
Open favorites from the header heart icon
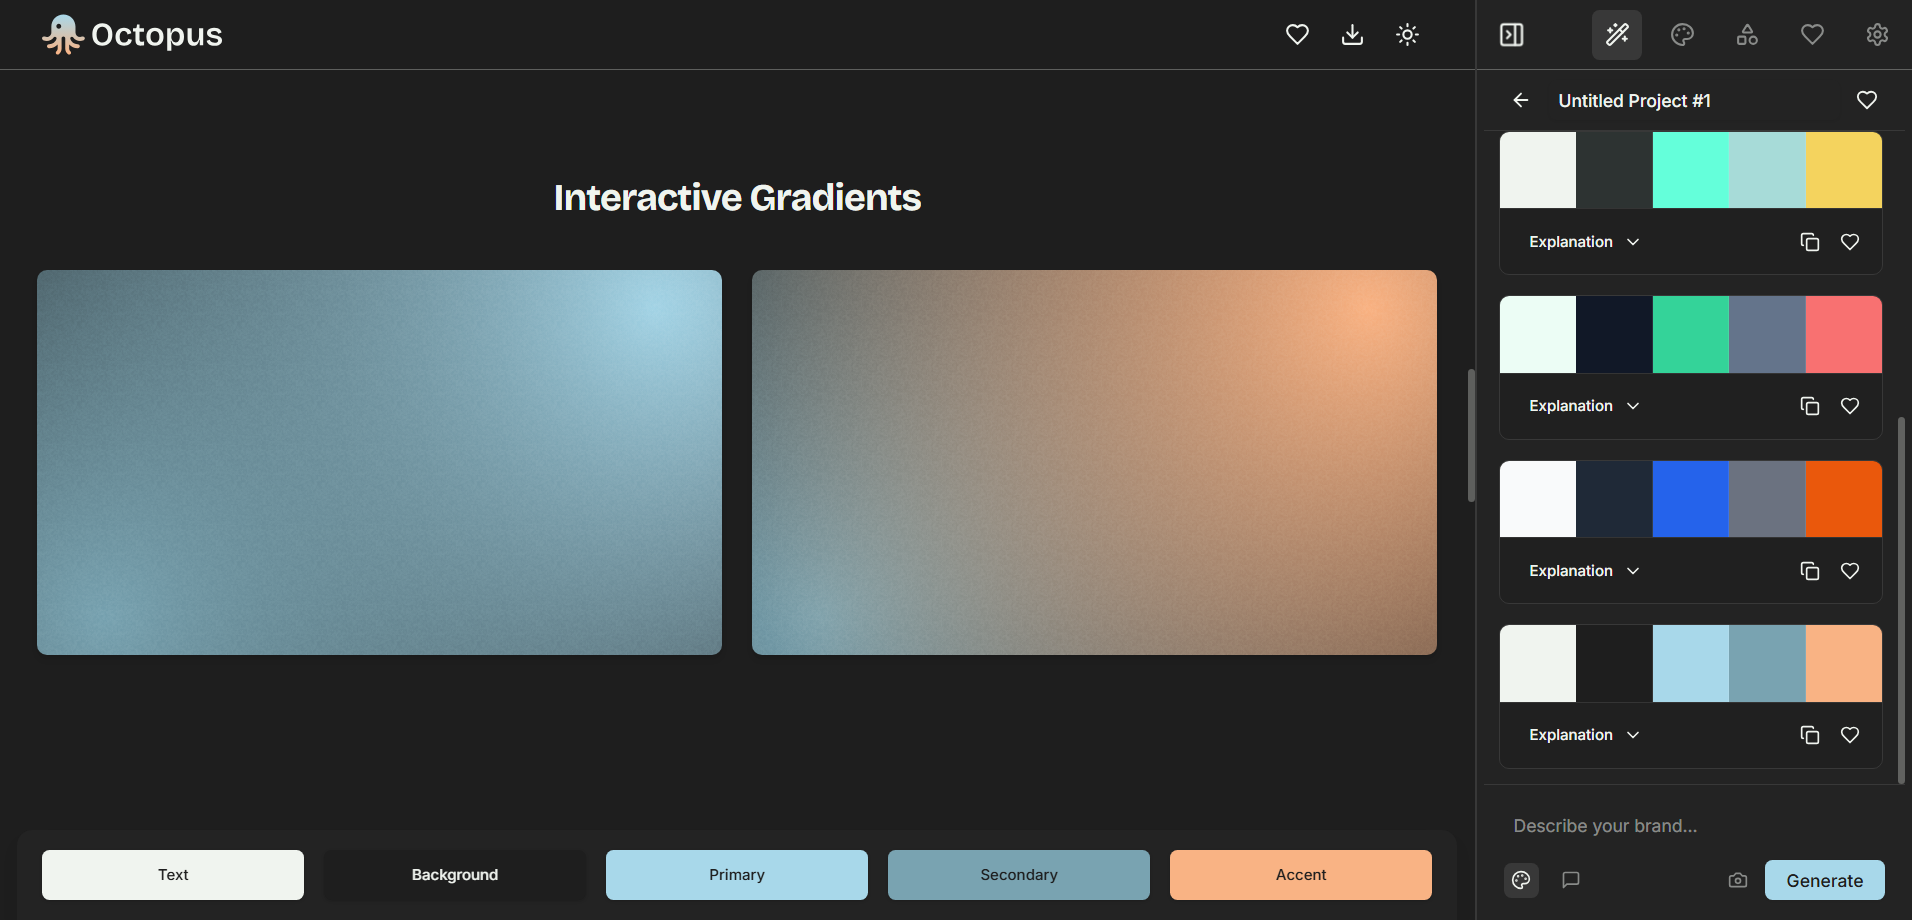coord(1297,35)
